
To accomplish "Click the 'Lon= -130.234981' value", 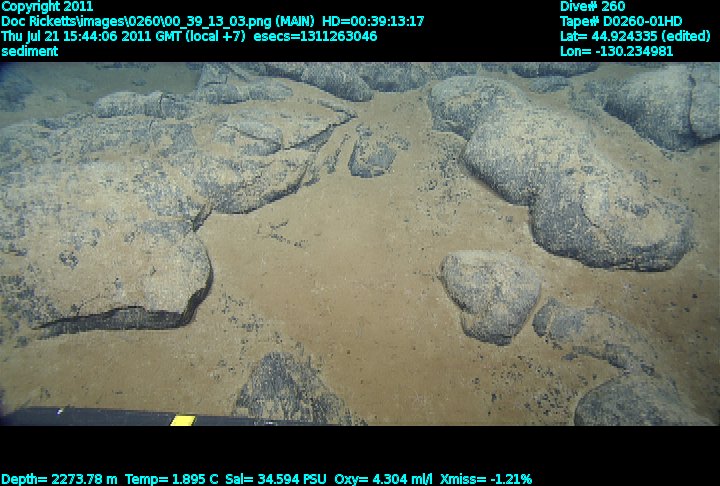I will (x=616, y=51).
